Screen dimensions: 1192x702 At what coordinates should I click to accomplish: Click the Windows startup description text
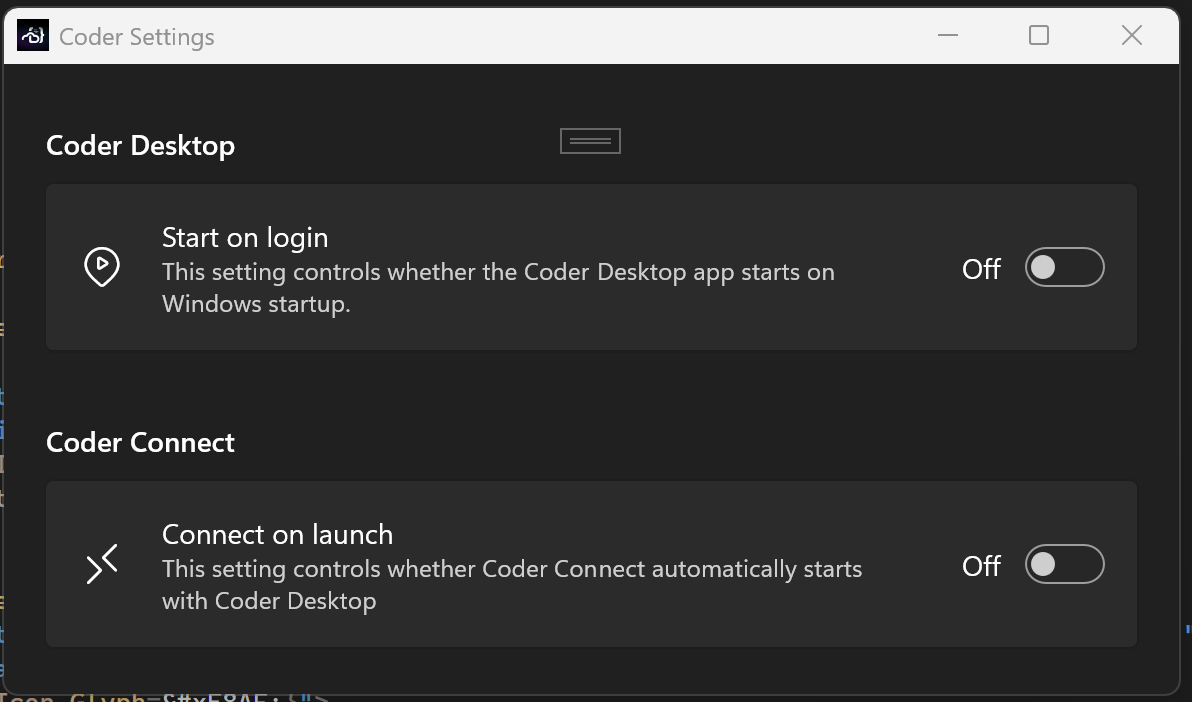click(x=498, y=287)
